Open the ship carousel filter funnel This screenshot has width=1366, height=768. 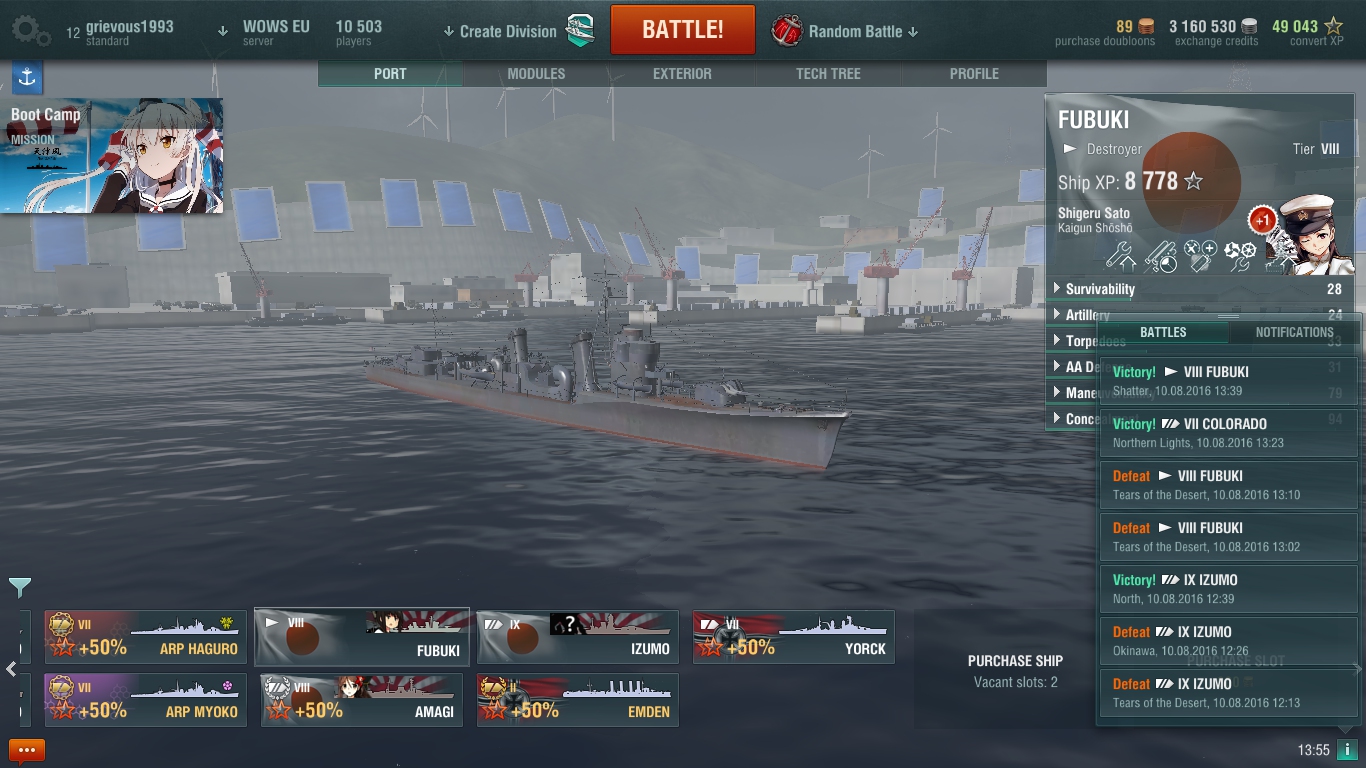tap(19, 587)
